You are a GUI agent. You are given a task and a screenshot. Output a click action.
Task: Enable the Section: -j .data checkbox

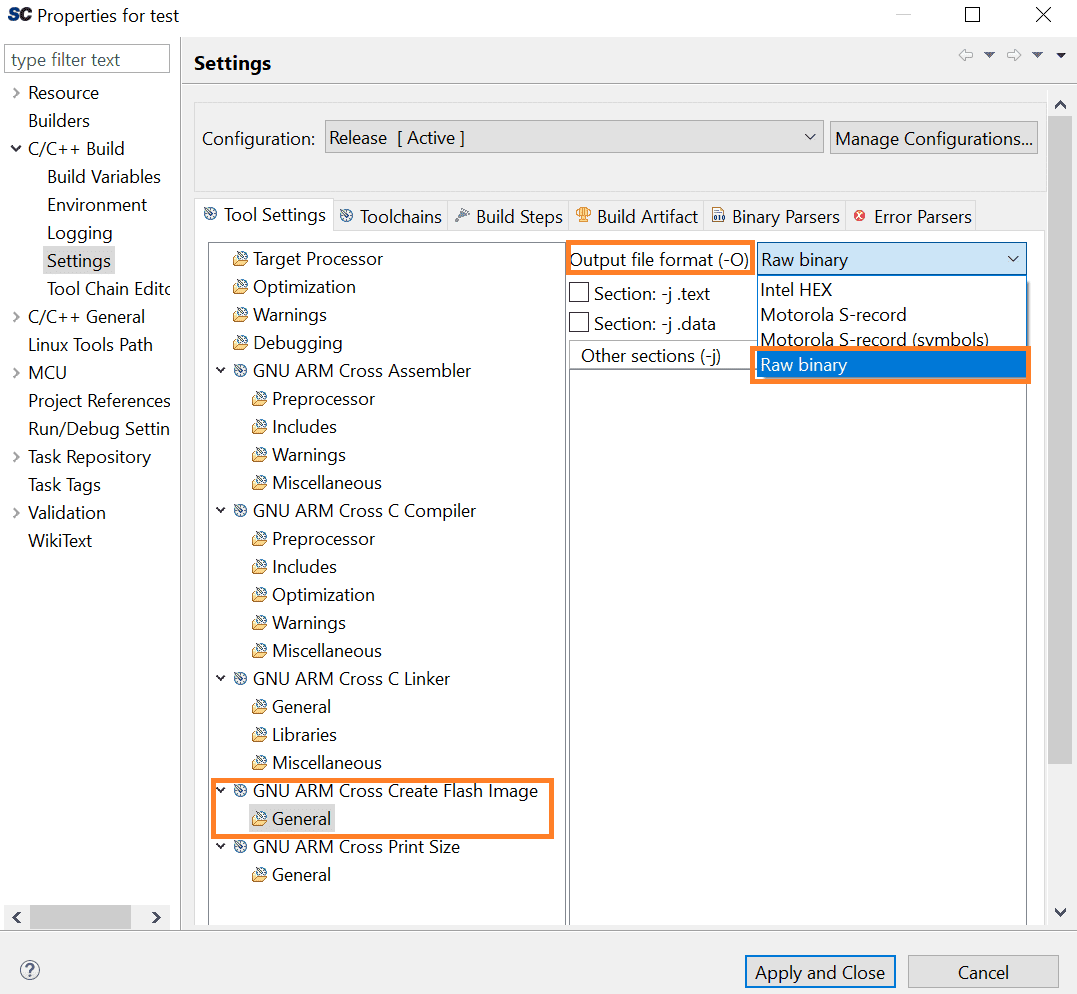pyautogui.click(x=579, y=323)
